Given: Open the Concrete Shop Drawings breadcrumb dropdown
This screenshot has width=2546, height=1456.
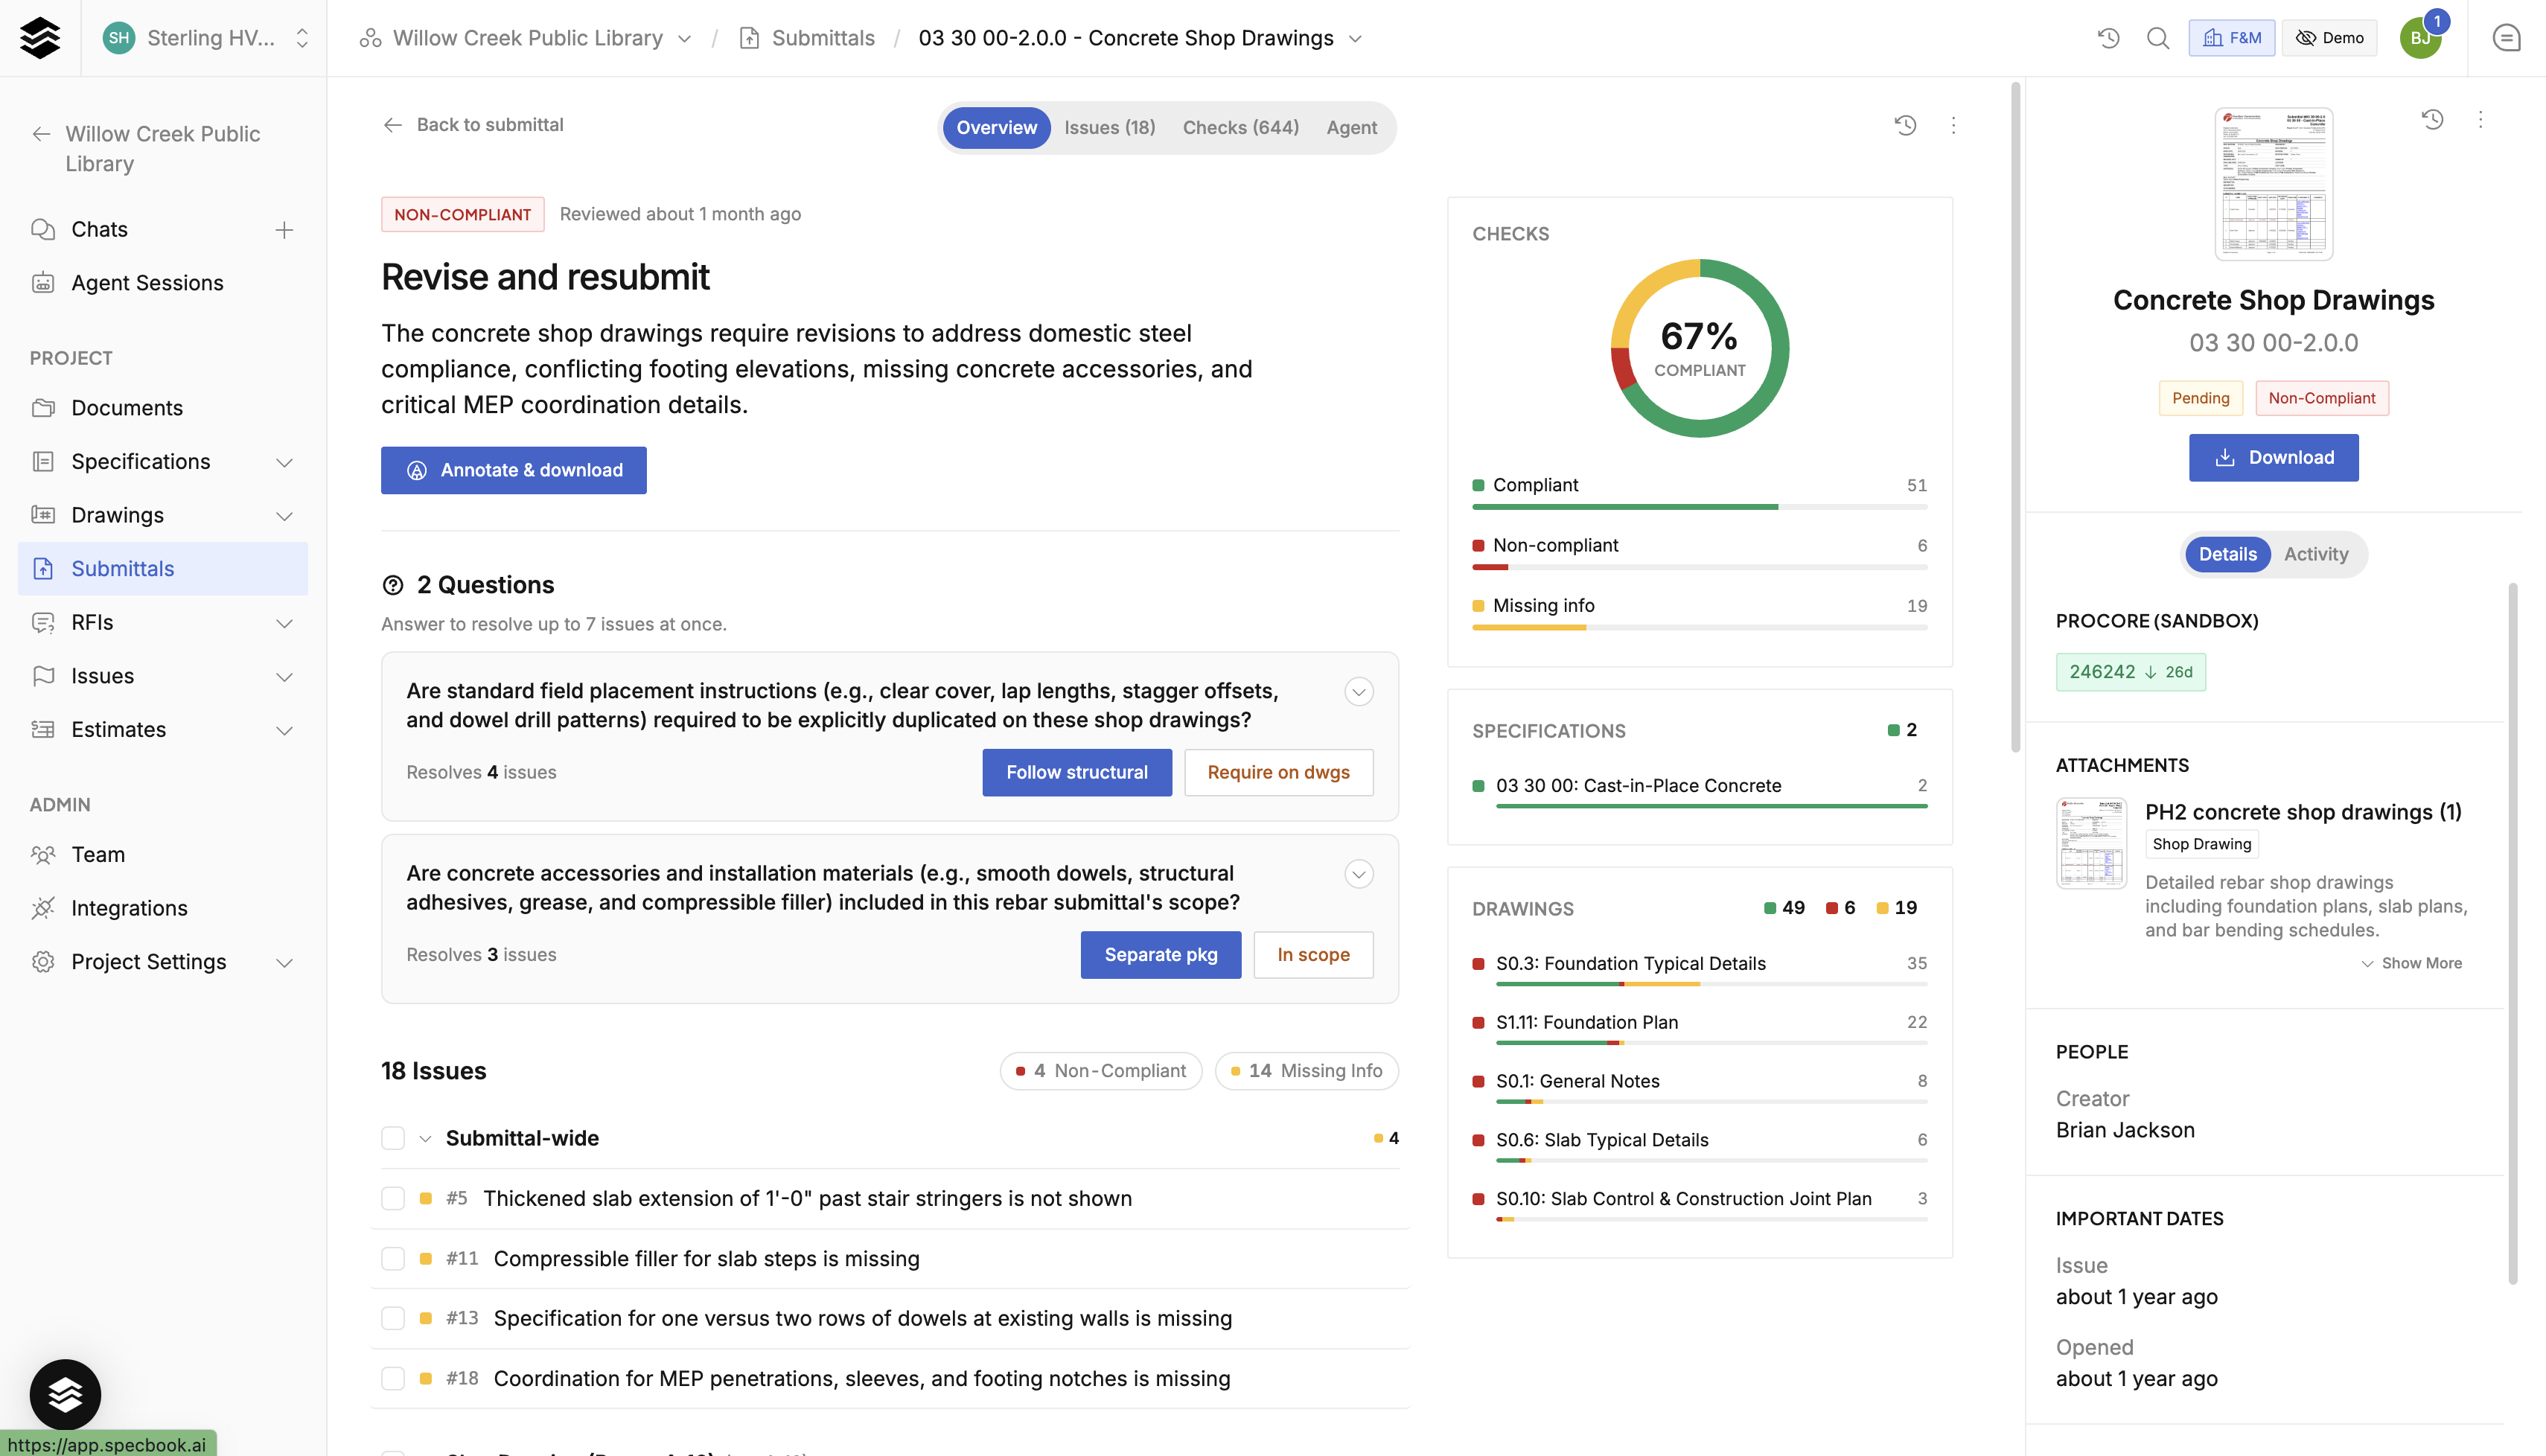Looking at the screenshot, I should coord(1355,39).
